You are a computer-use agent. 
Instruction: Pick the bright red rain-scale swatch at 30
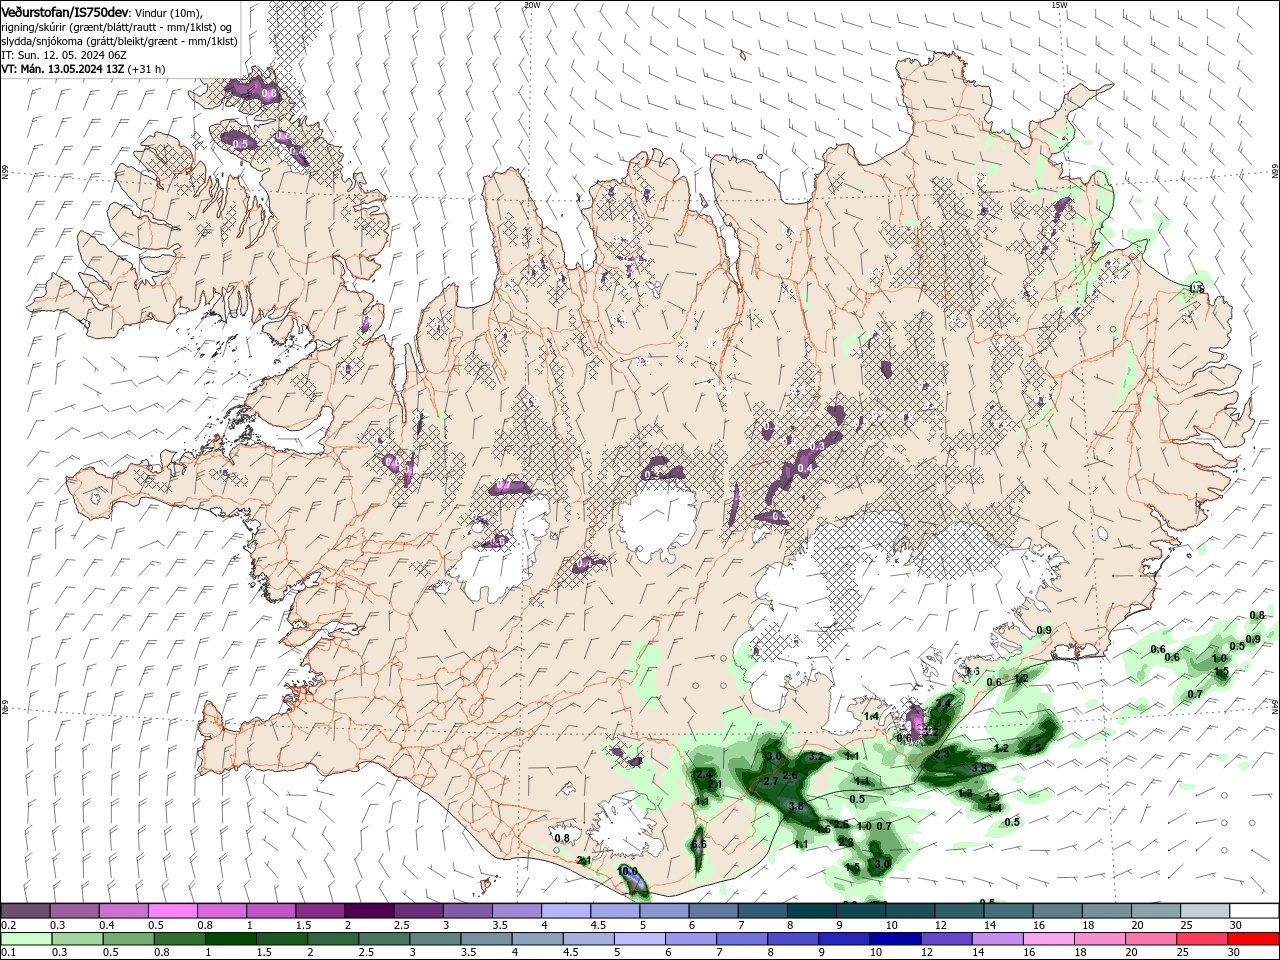pos(1253,939)
